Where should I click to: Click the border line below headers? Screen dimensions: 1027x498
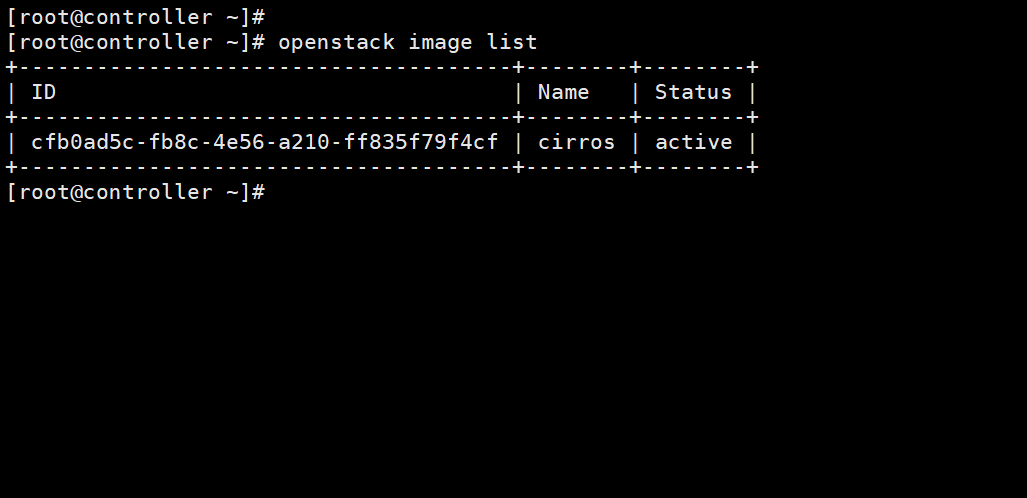pyautogui.click(x=382, y=117)
